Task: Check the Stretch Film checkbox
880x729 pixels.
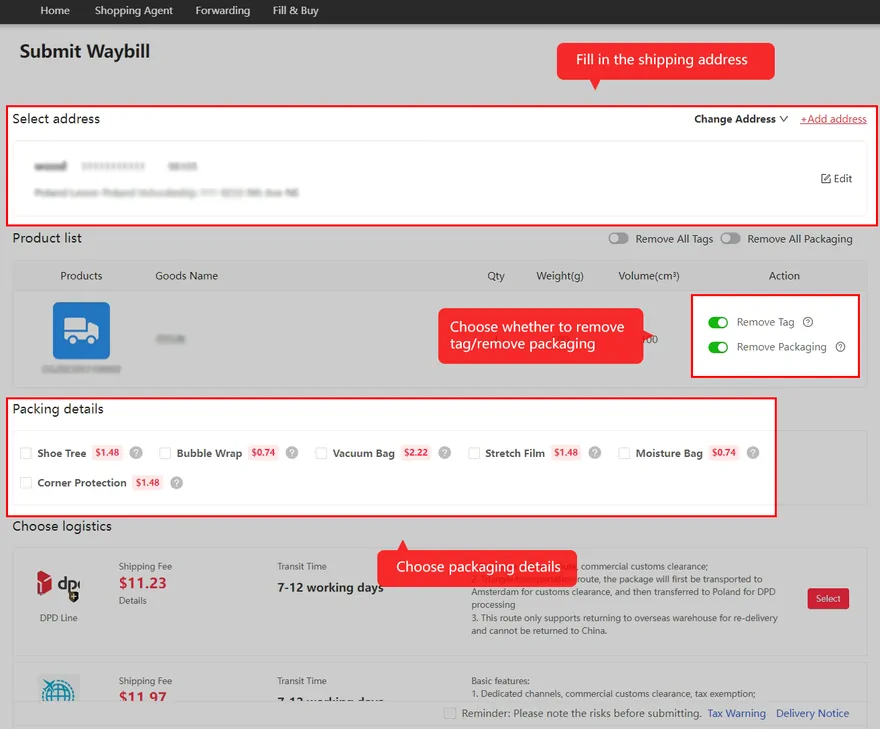Action: pos(474,453)
